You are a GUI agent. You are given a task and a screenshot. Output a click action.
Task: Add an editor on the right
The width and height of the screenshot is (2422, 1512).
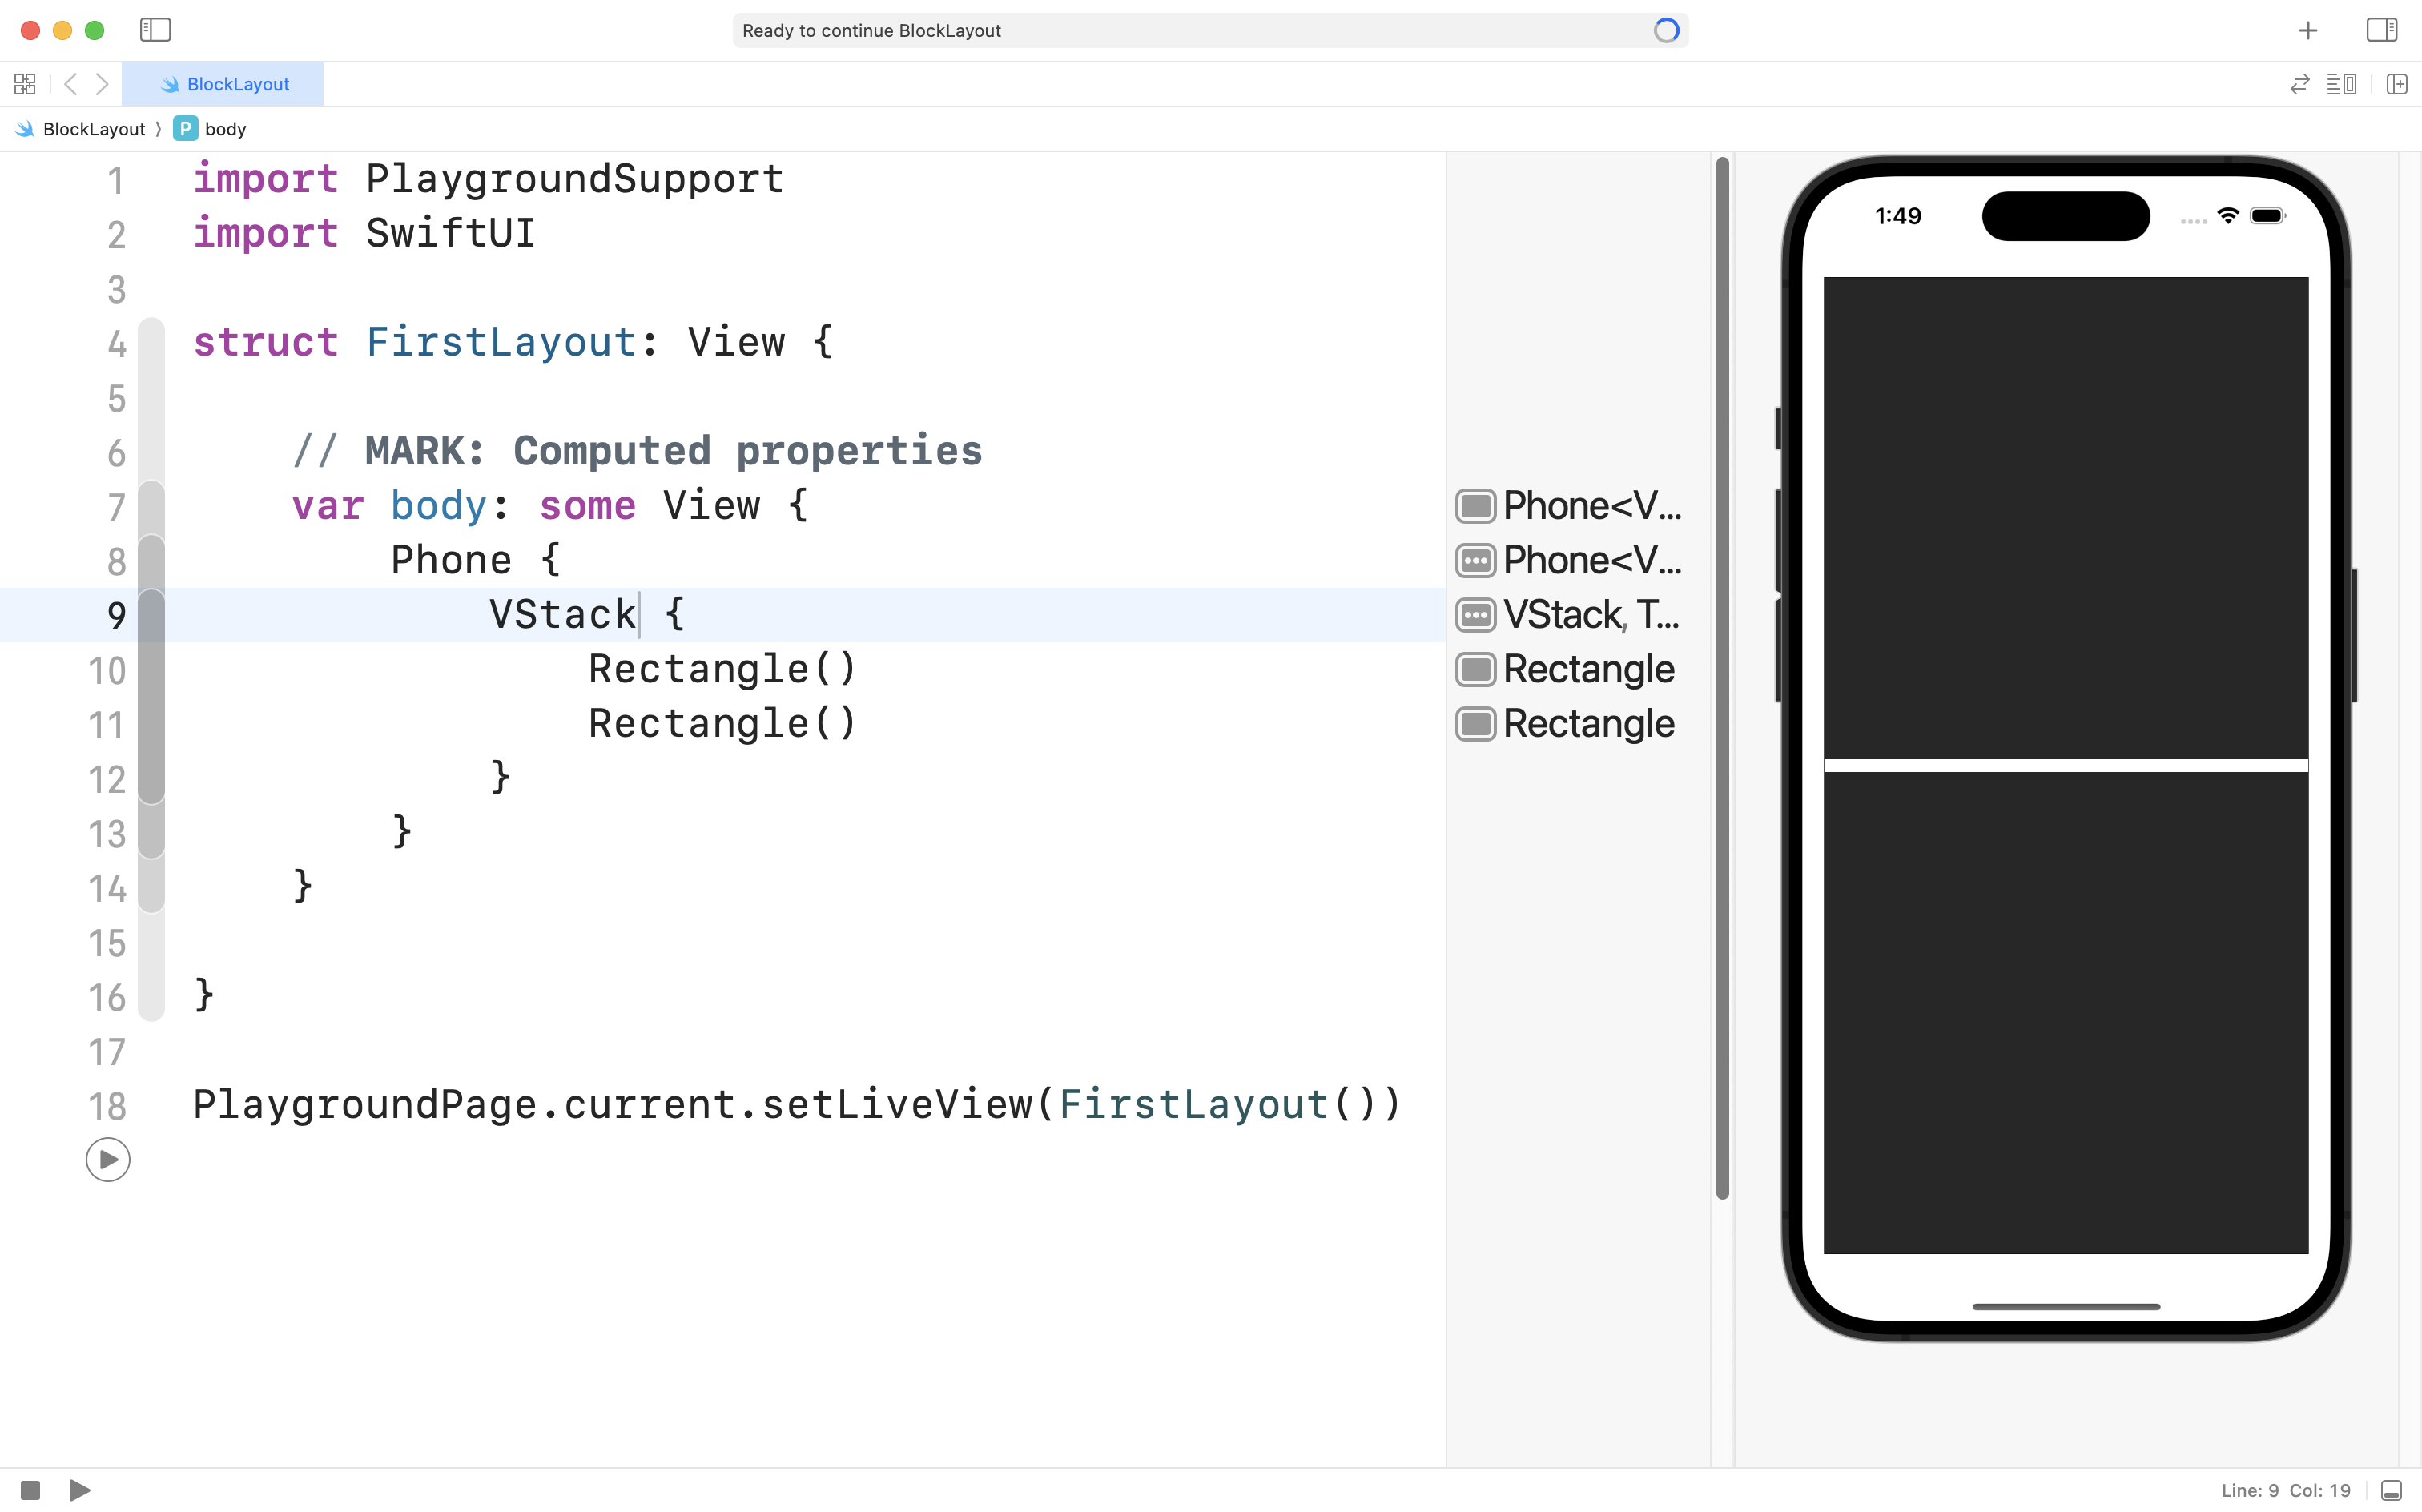point(2397,84)
